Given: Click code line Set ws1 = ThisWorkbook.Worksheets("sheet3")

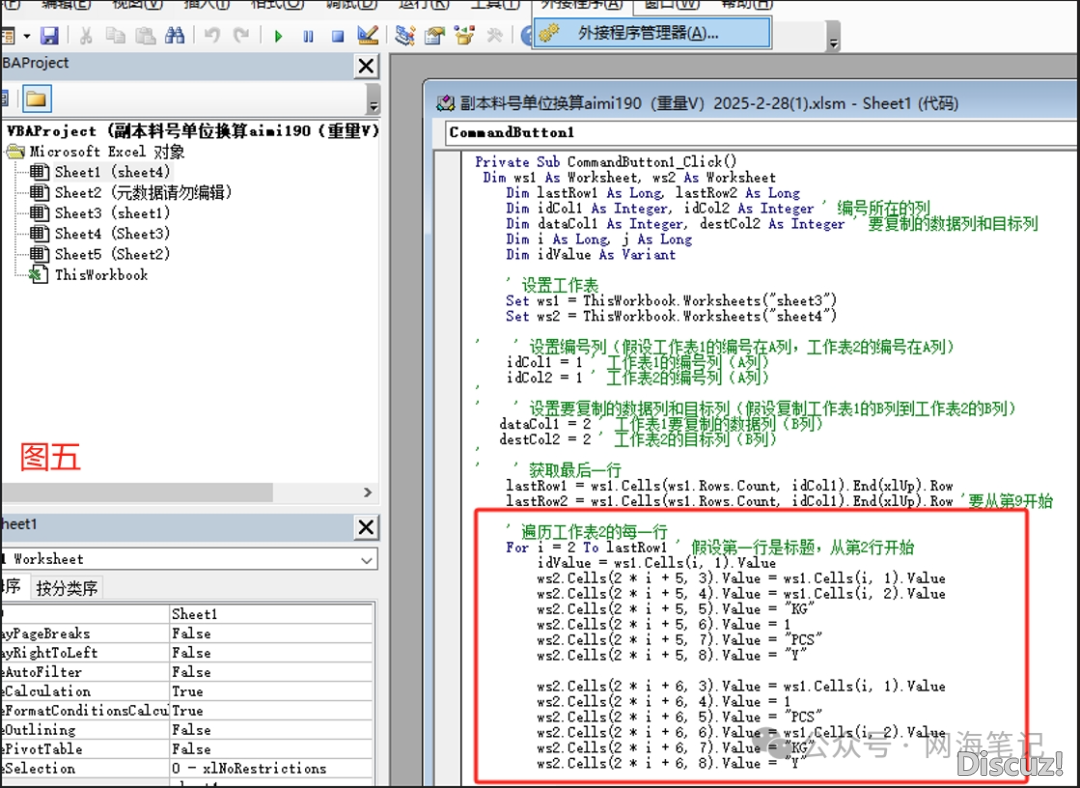Looking at the screenshot, I should 672,301.
